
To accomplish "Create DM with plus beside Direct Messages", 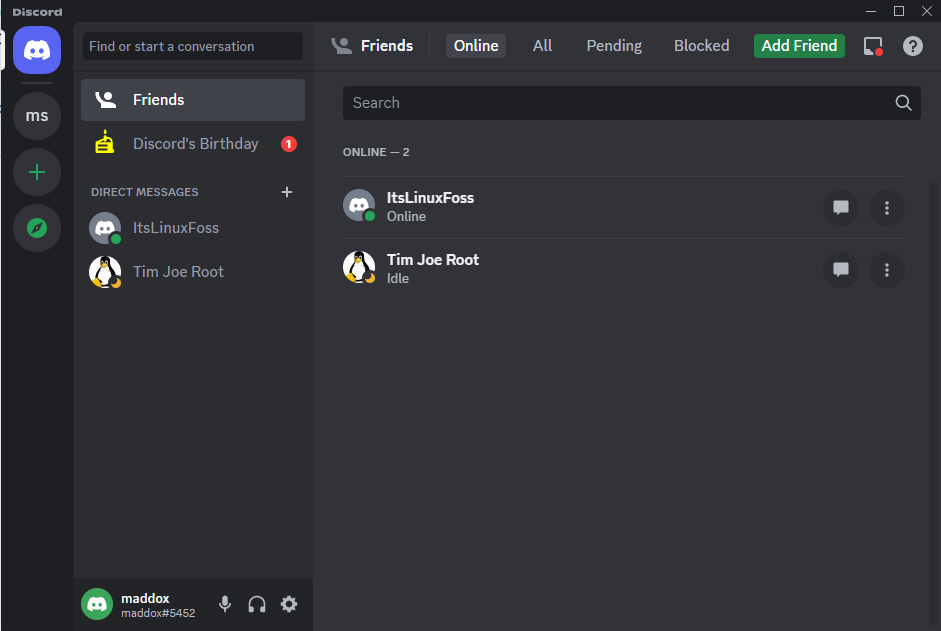I will [287, 192].
